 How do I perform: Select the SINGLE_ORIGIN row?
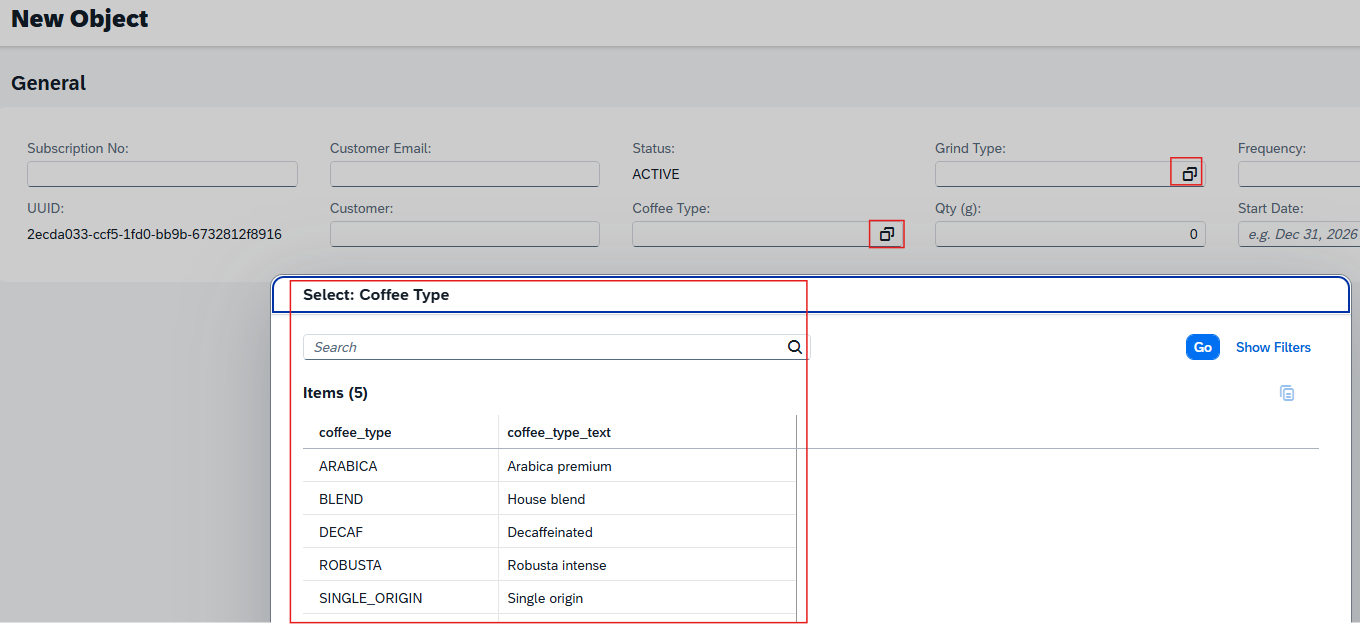[x=400, y=597]
